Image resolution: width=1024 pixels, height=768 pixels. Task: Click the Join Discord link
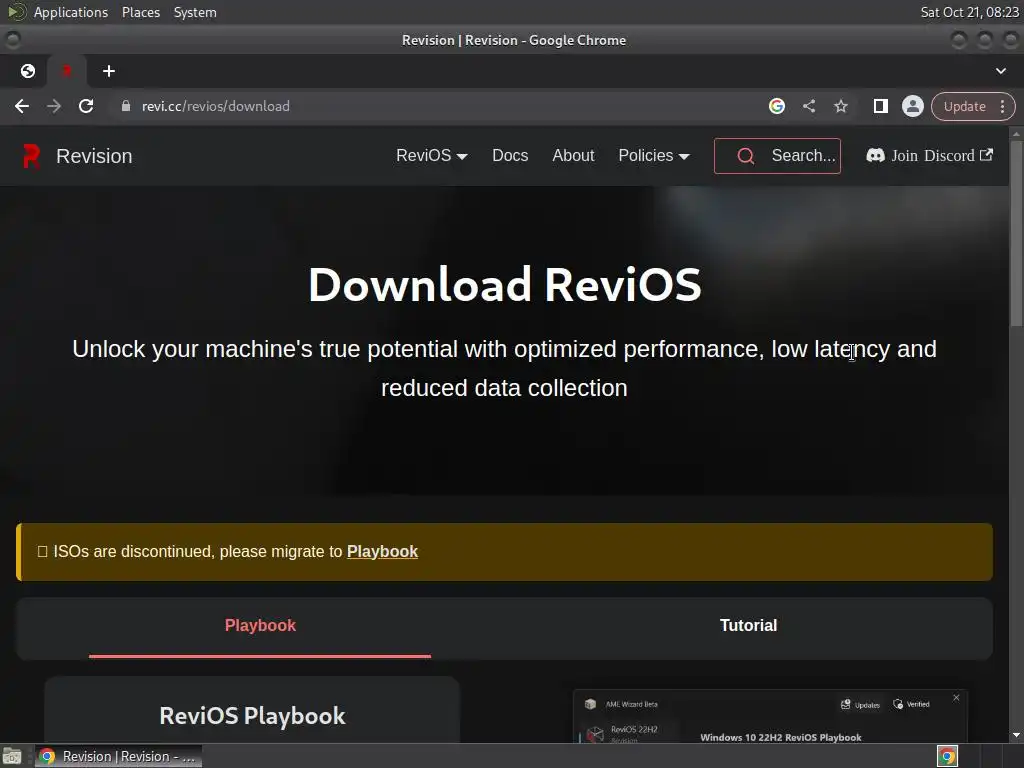[x=929, y=155]
